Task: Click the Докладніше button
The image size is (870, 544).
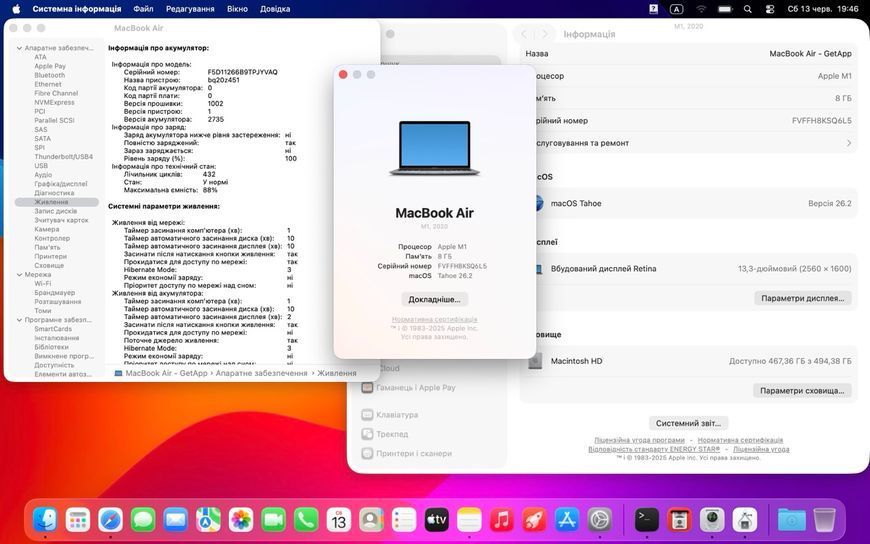Action: tap(434, 299)
